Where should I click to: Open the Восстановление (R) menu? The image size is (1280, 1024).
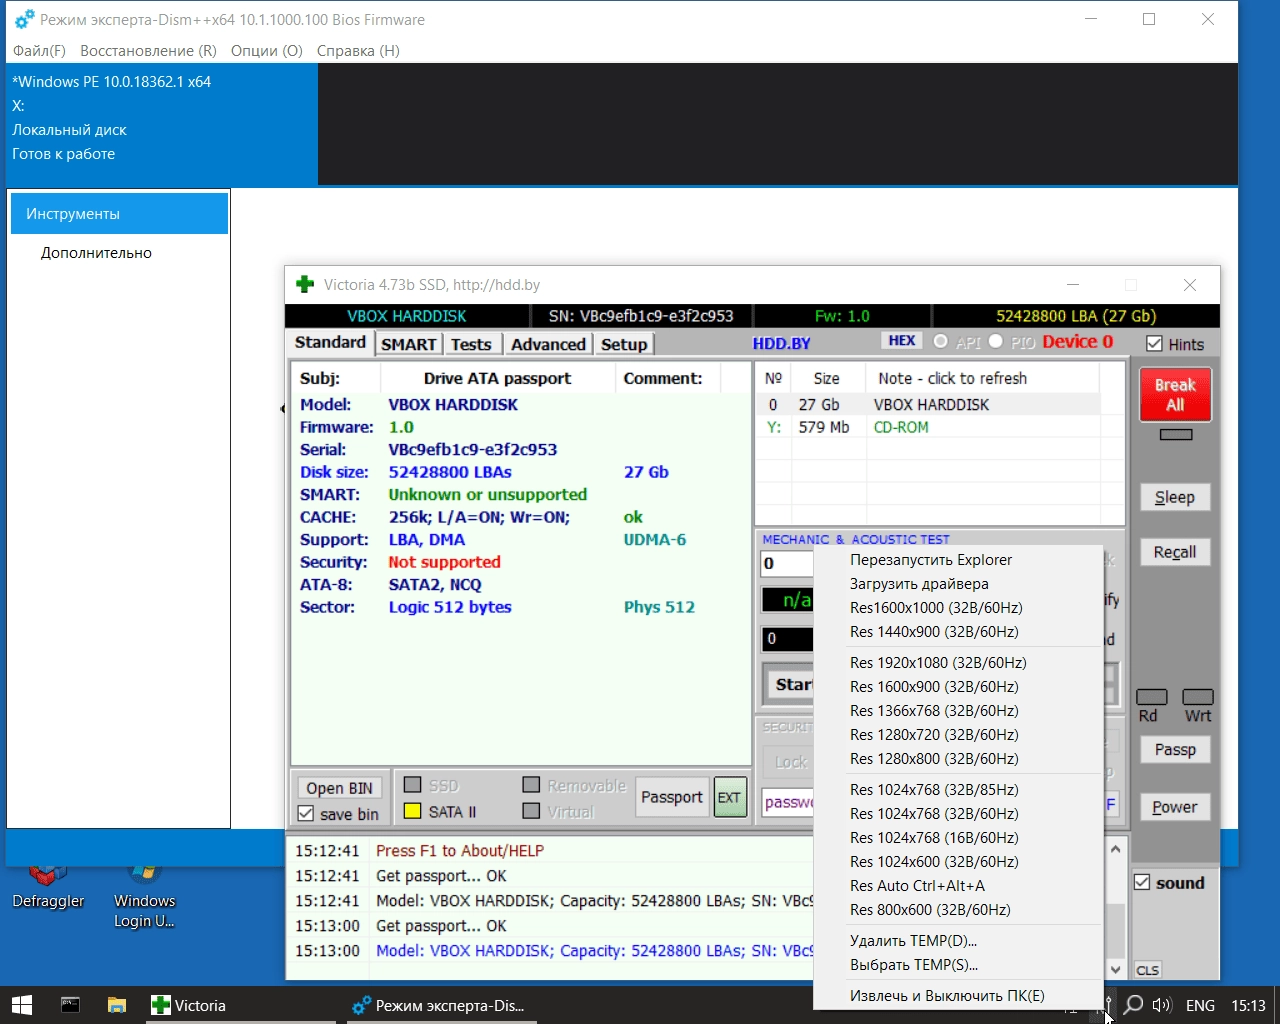point(148,50)
